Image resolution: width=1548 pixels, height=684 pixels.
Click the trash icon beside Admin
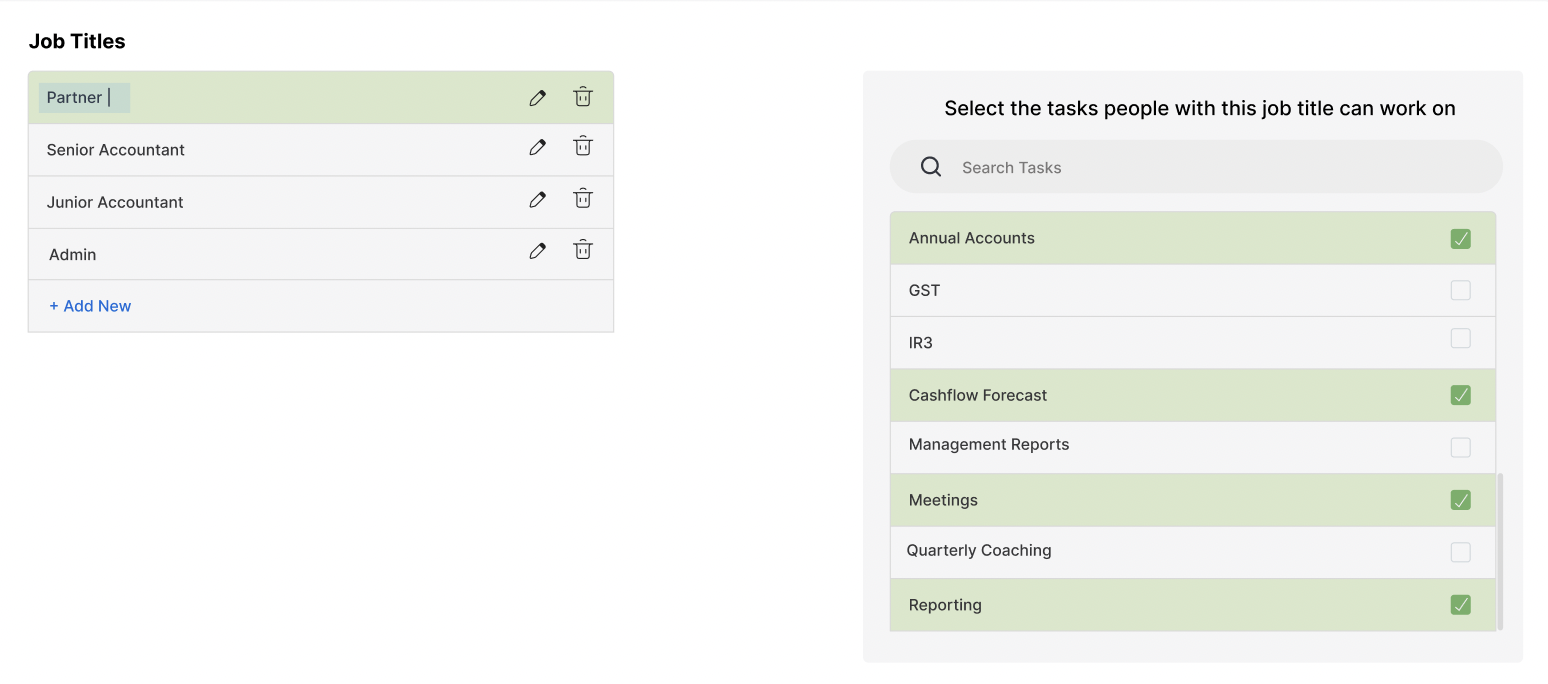pos(582,249)
